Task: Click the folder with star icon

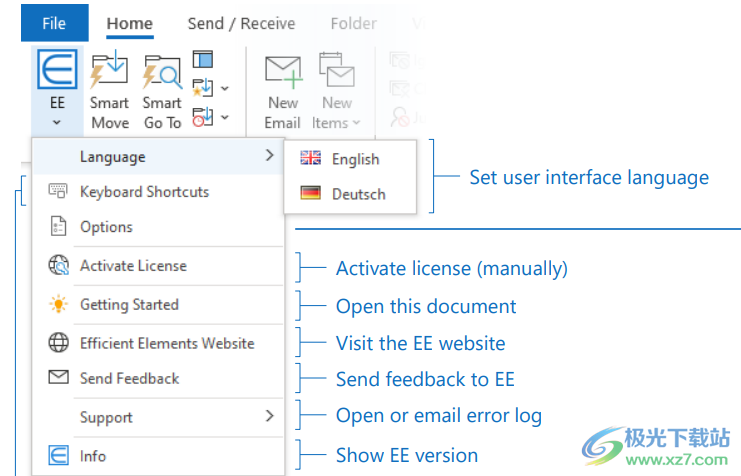Action: (x=203, y=87)
